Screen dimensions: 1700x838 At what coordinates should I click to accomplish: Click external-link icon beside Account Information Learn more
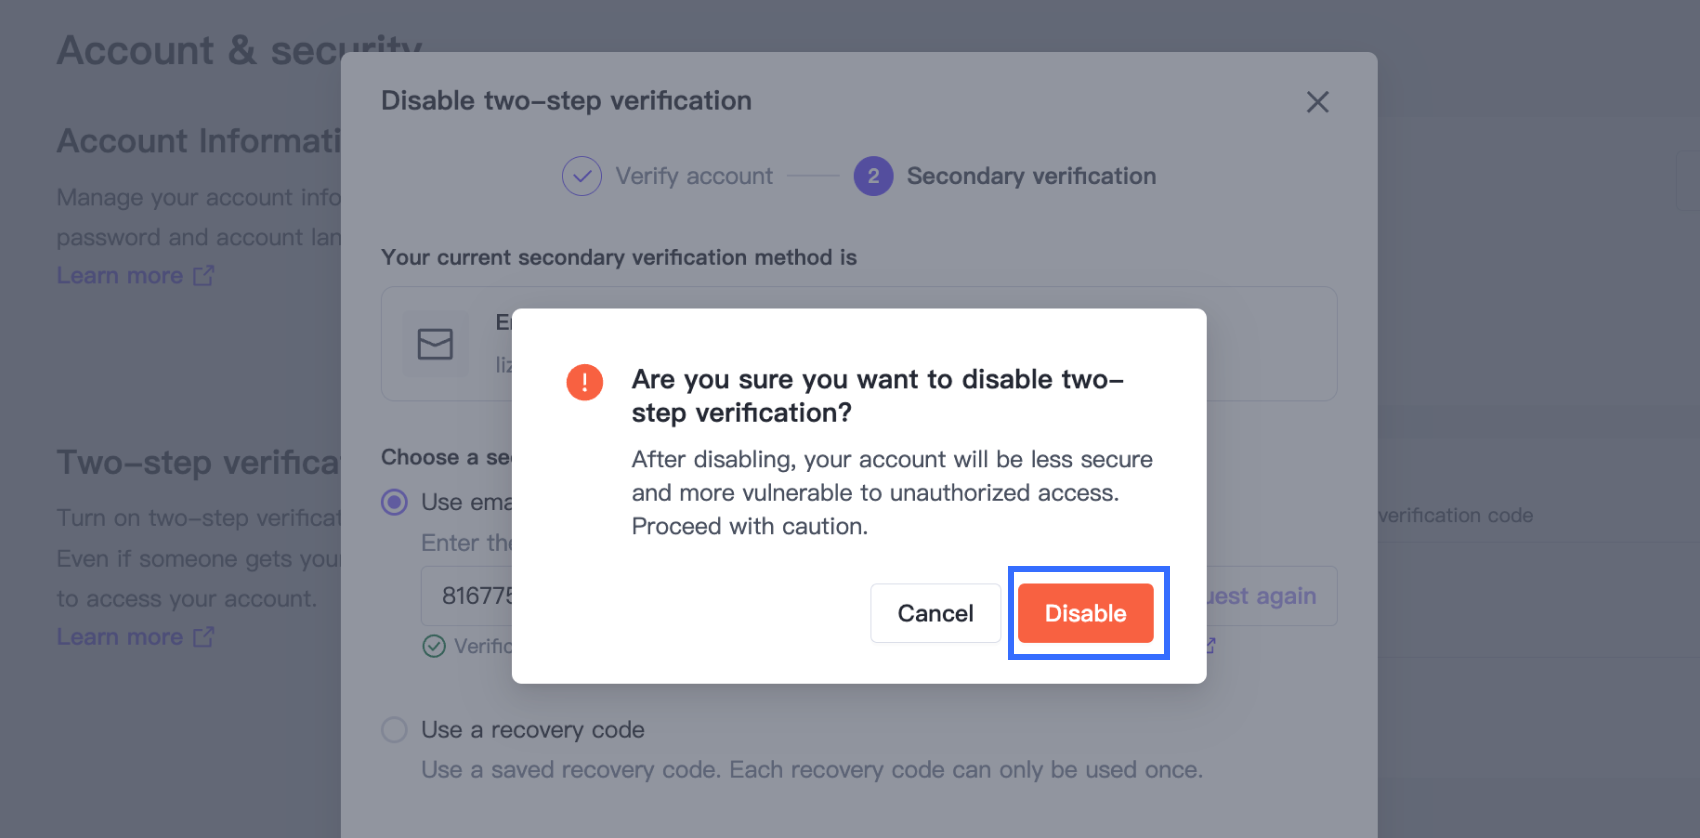click(204, 276)
